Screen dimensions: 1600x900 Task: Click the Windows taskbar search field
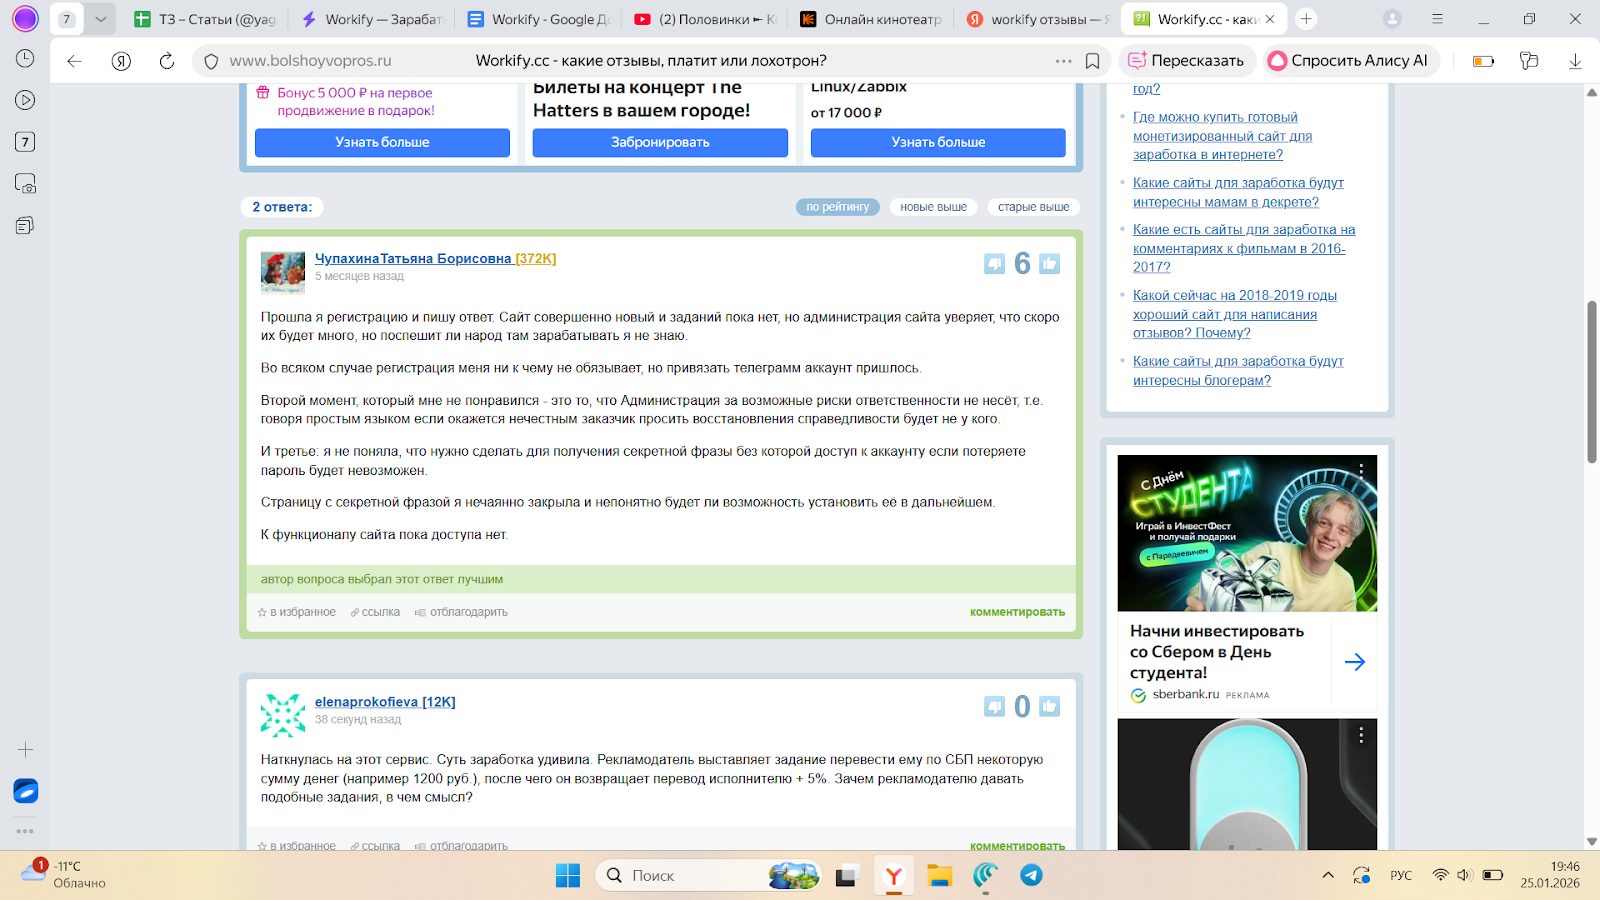[x=690, y=876]
